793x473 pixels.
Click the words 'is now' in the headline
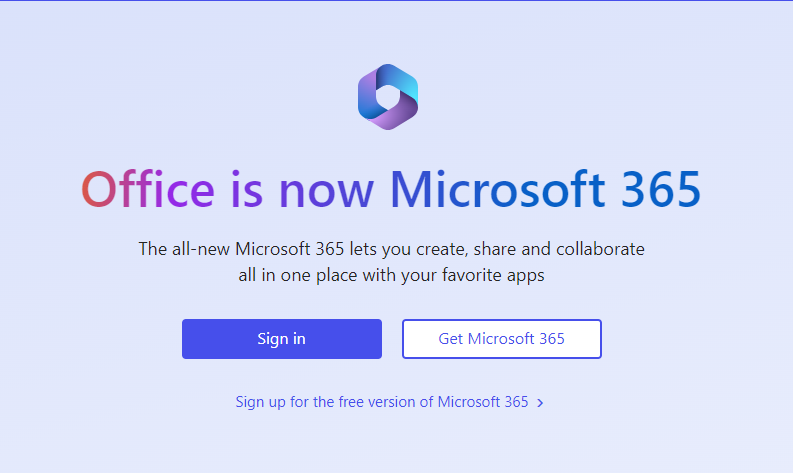point(301,190)
